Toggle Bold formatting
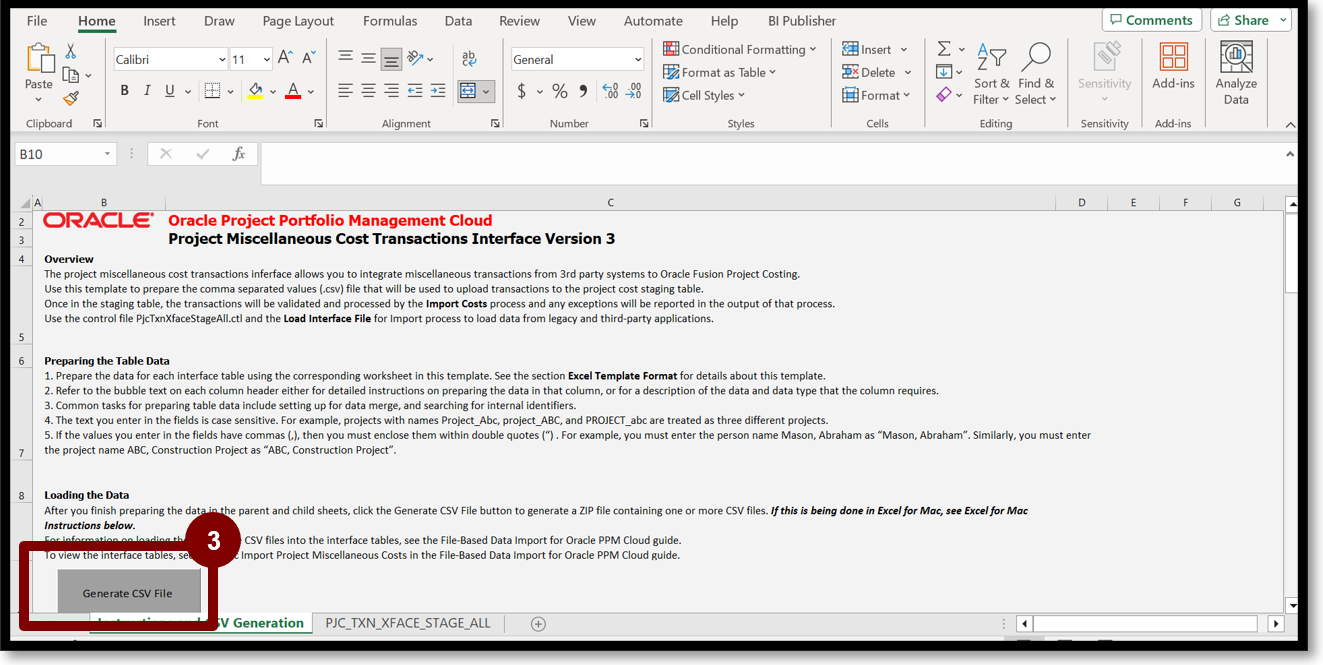1323x665 pixels. tap(125, 91)
